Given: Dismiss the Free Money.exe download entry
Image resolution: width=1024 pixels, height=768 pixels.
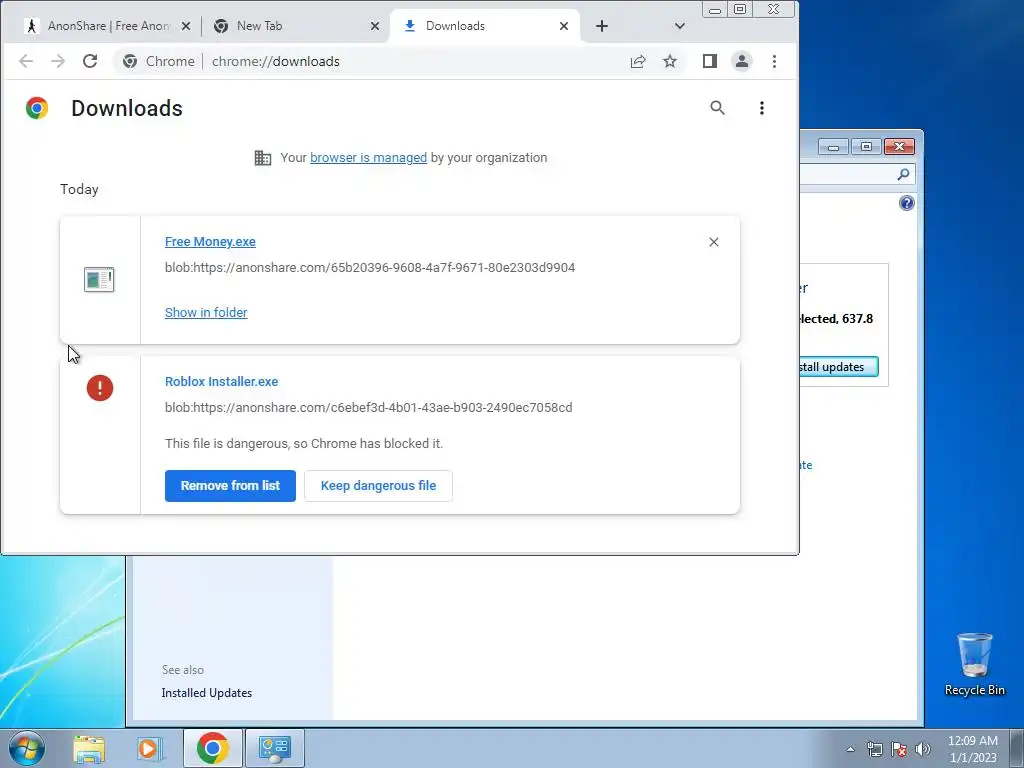Looking at the screenshot, I should 714,242.
